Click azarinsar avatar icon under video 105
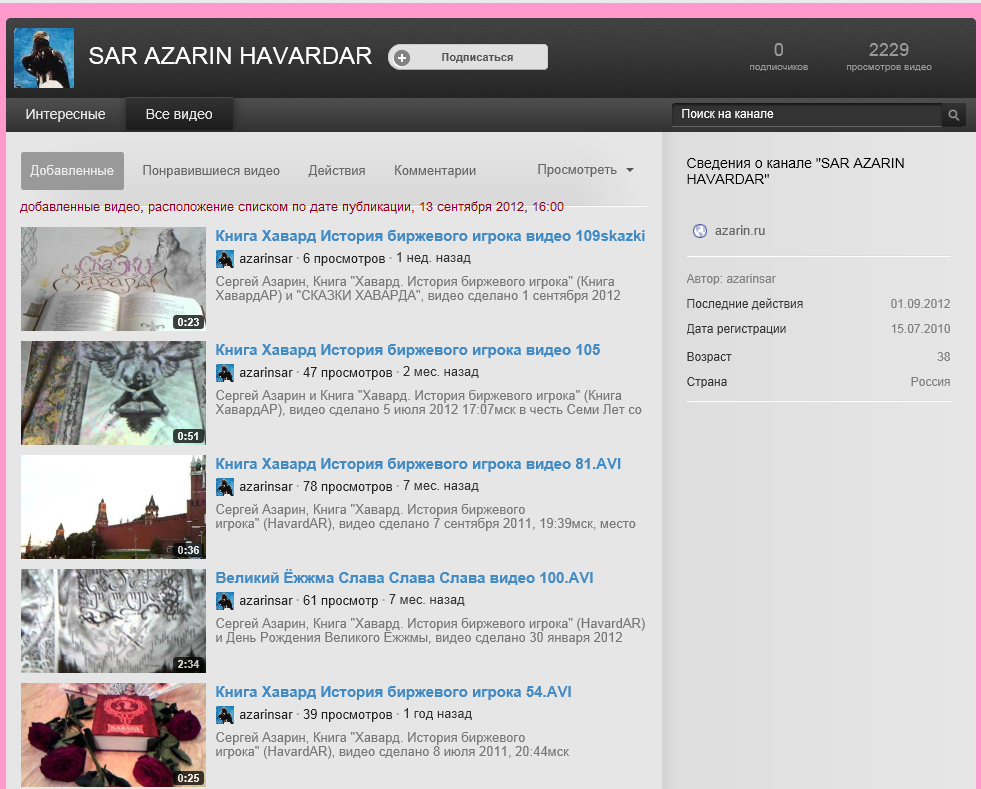The image size is (981, 789). [x=225, y=373]
